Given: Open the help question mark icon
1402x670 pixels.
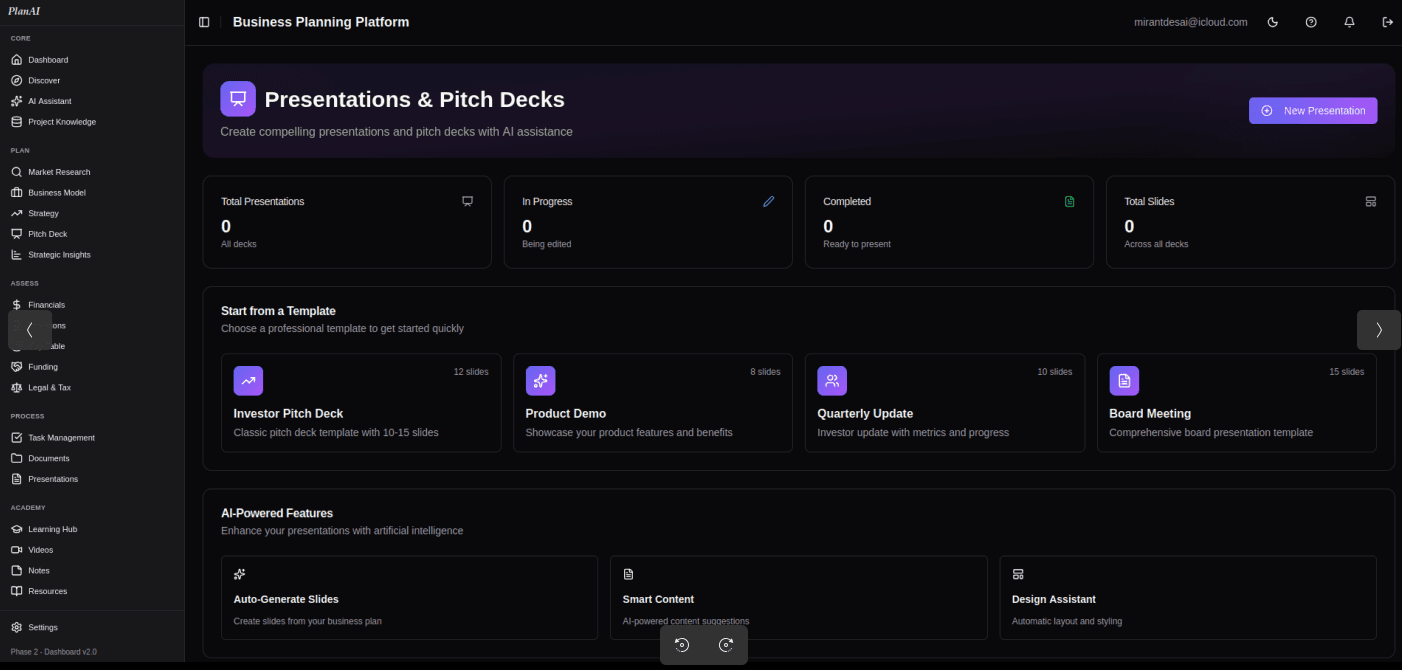Looking at the screenshot, I should [1311, 22].
